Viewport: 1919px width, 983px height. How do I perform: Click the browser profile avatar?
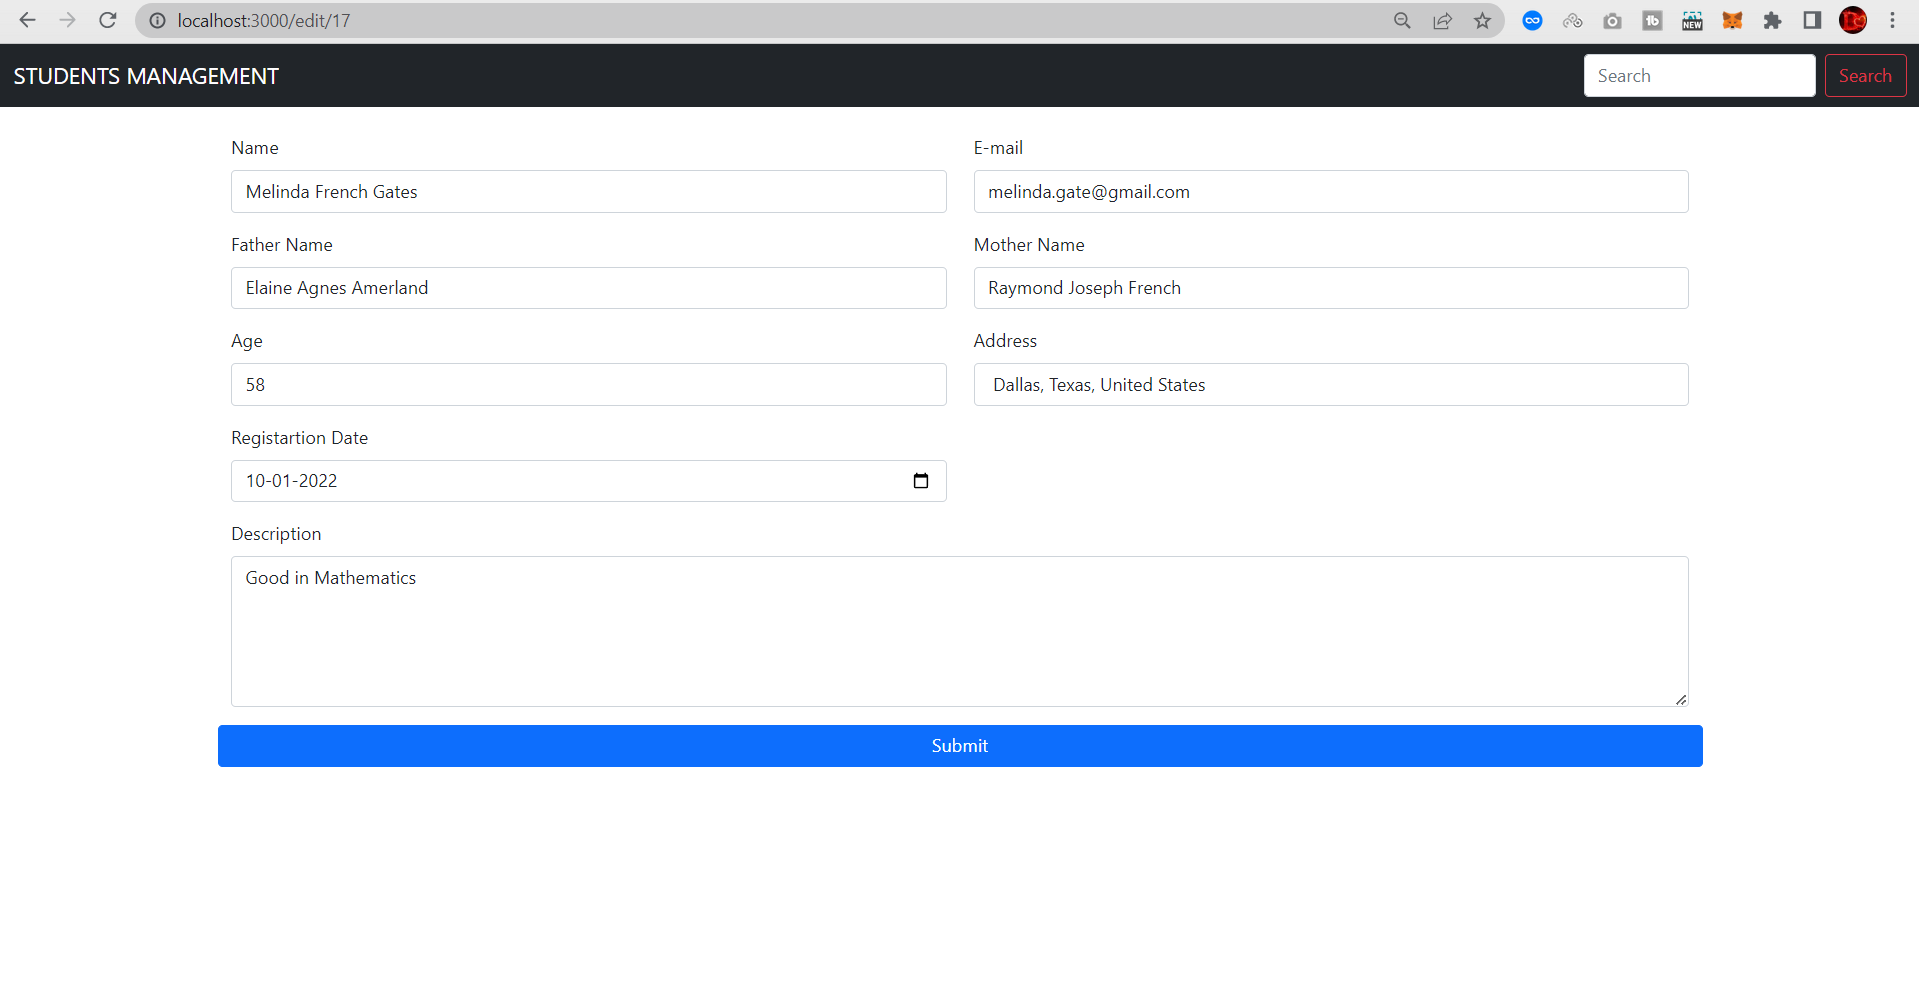(x=1852, y=20)
